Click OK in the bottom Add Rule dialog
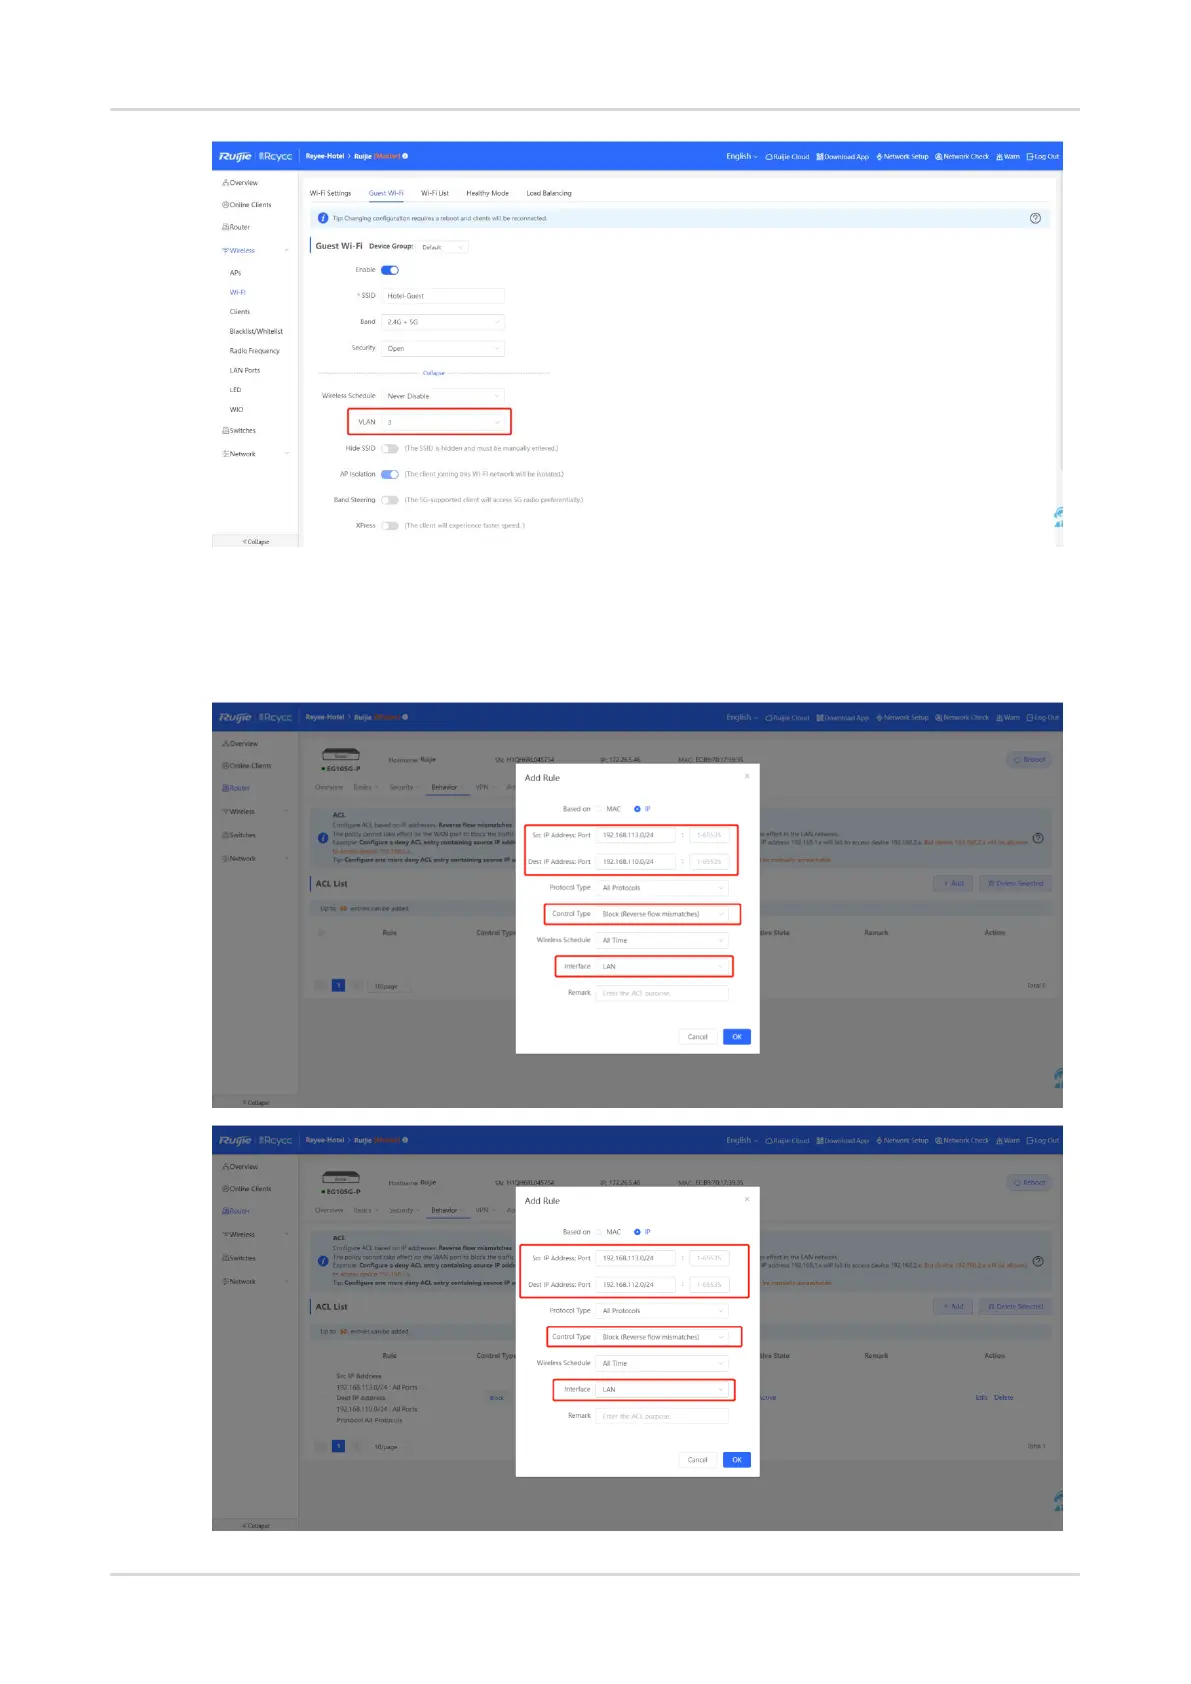This screenshot has width=1191, height=1684. (x=737, y=1460)
